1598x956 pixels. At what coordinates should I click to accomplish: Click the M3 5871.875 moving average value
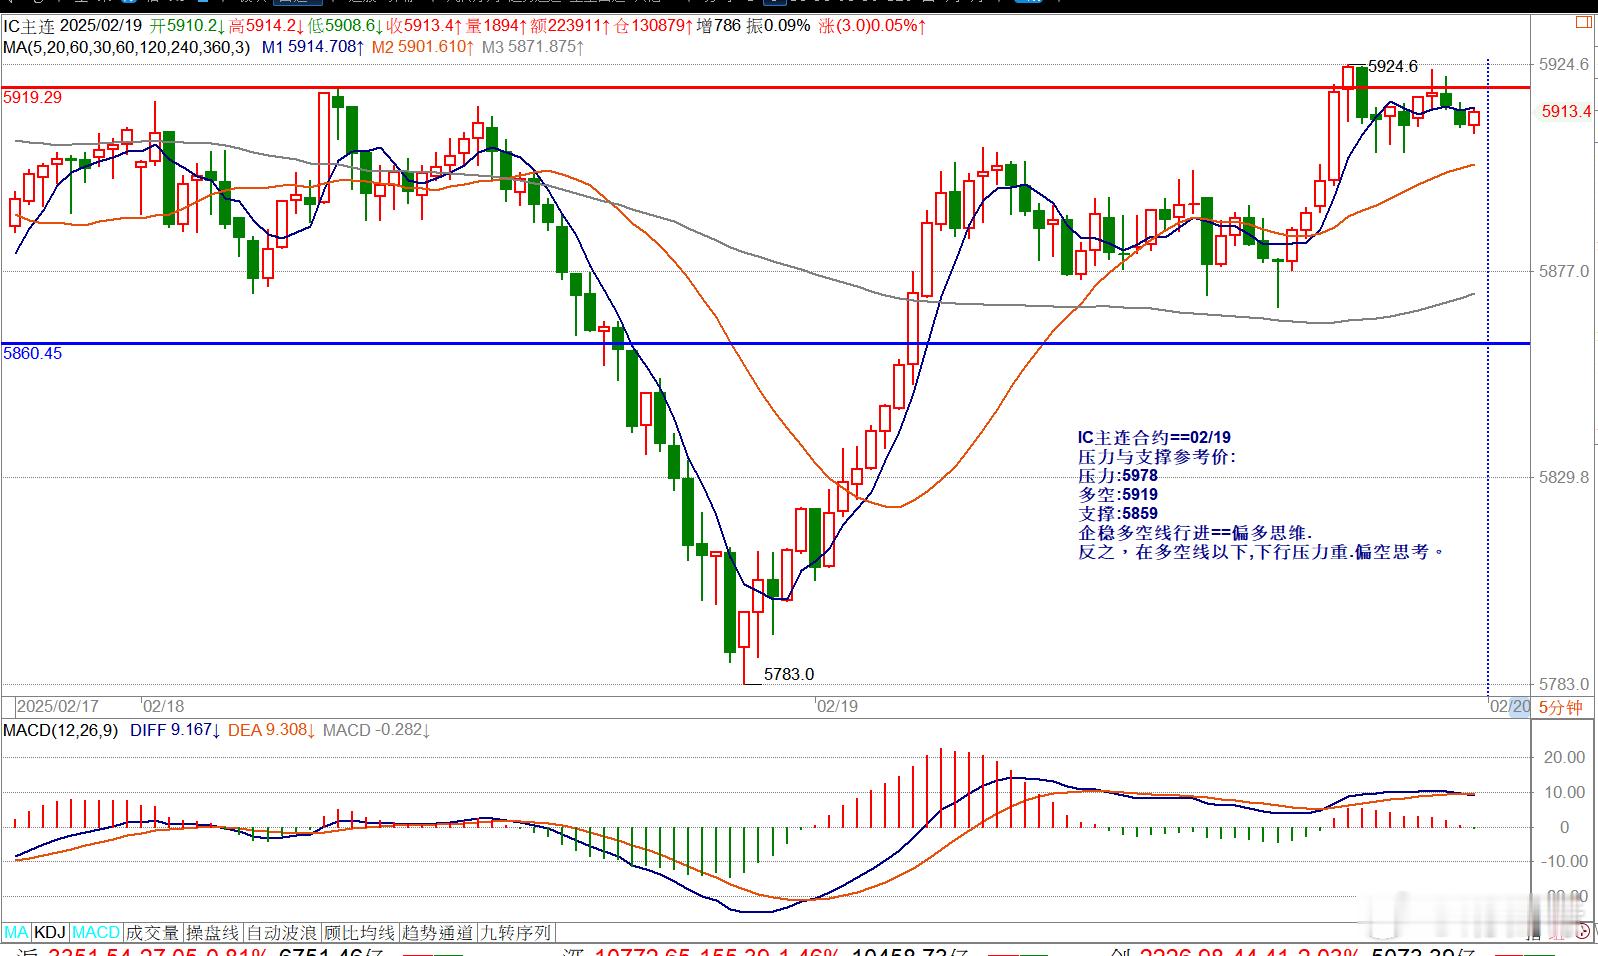tap(532, 46)
